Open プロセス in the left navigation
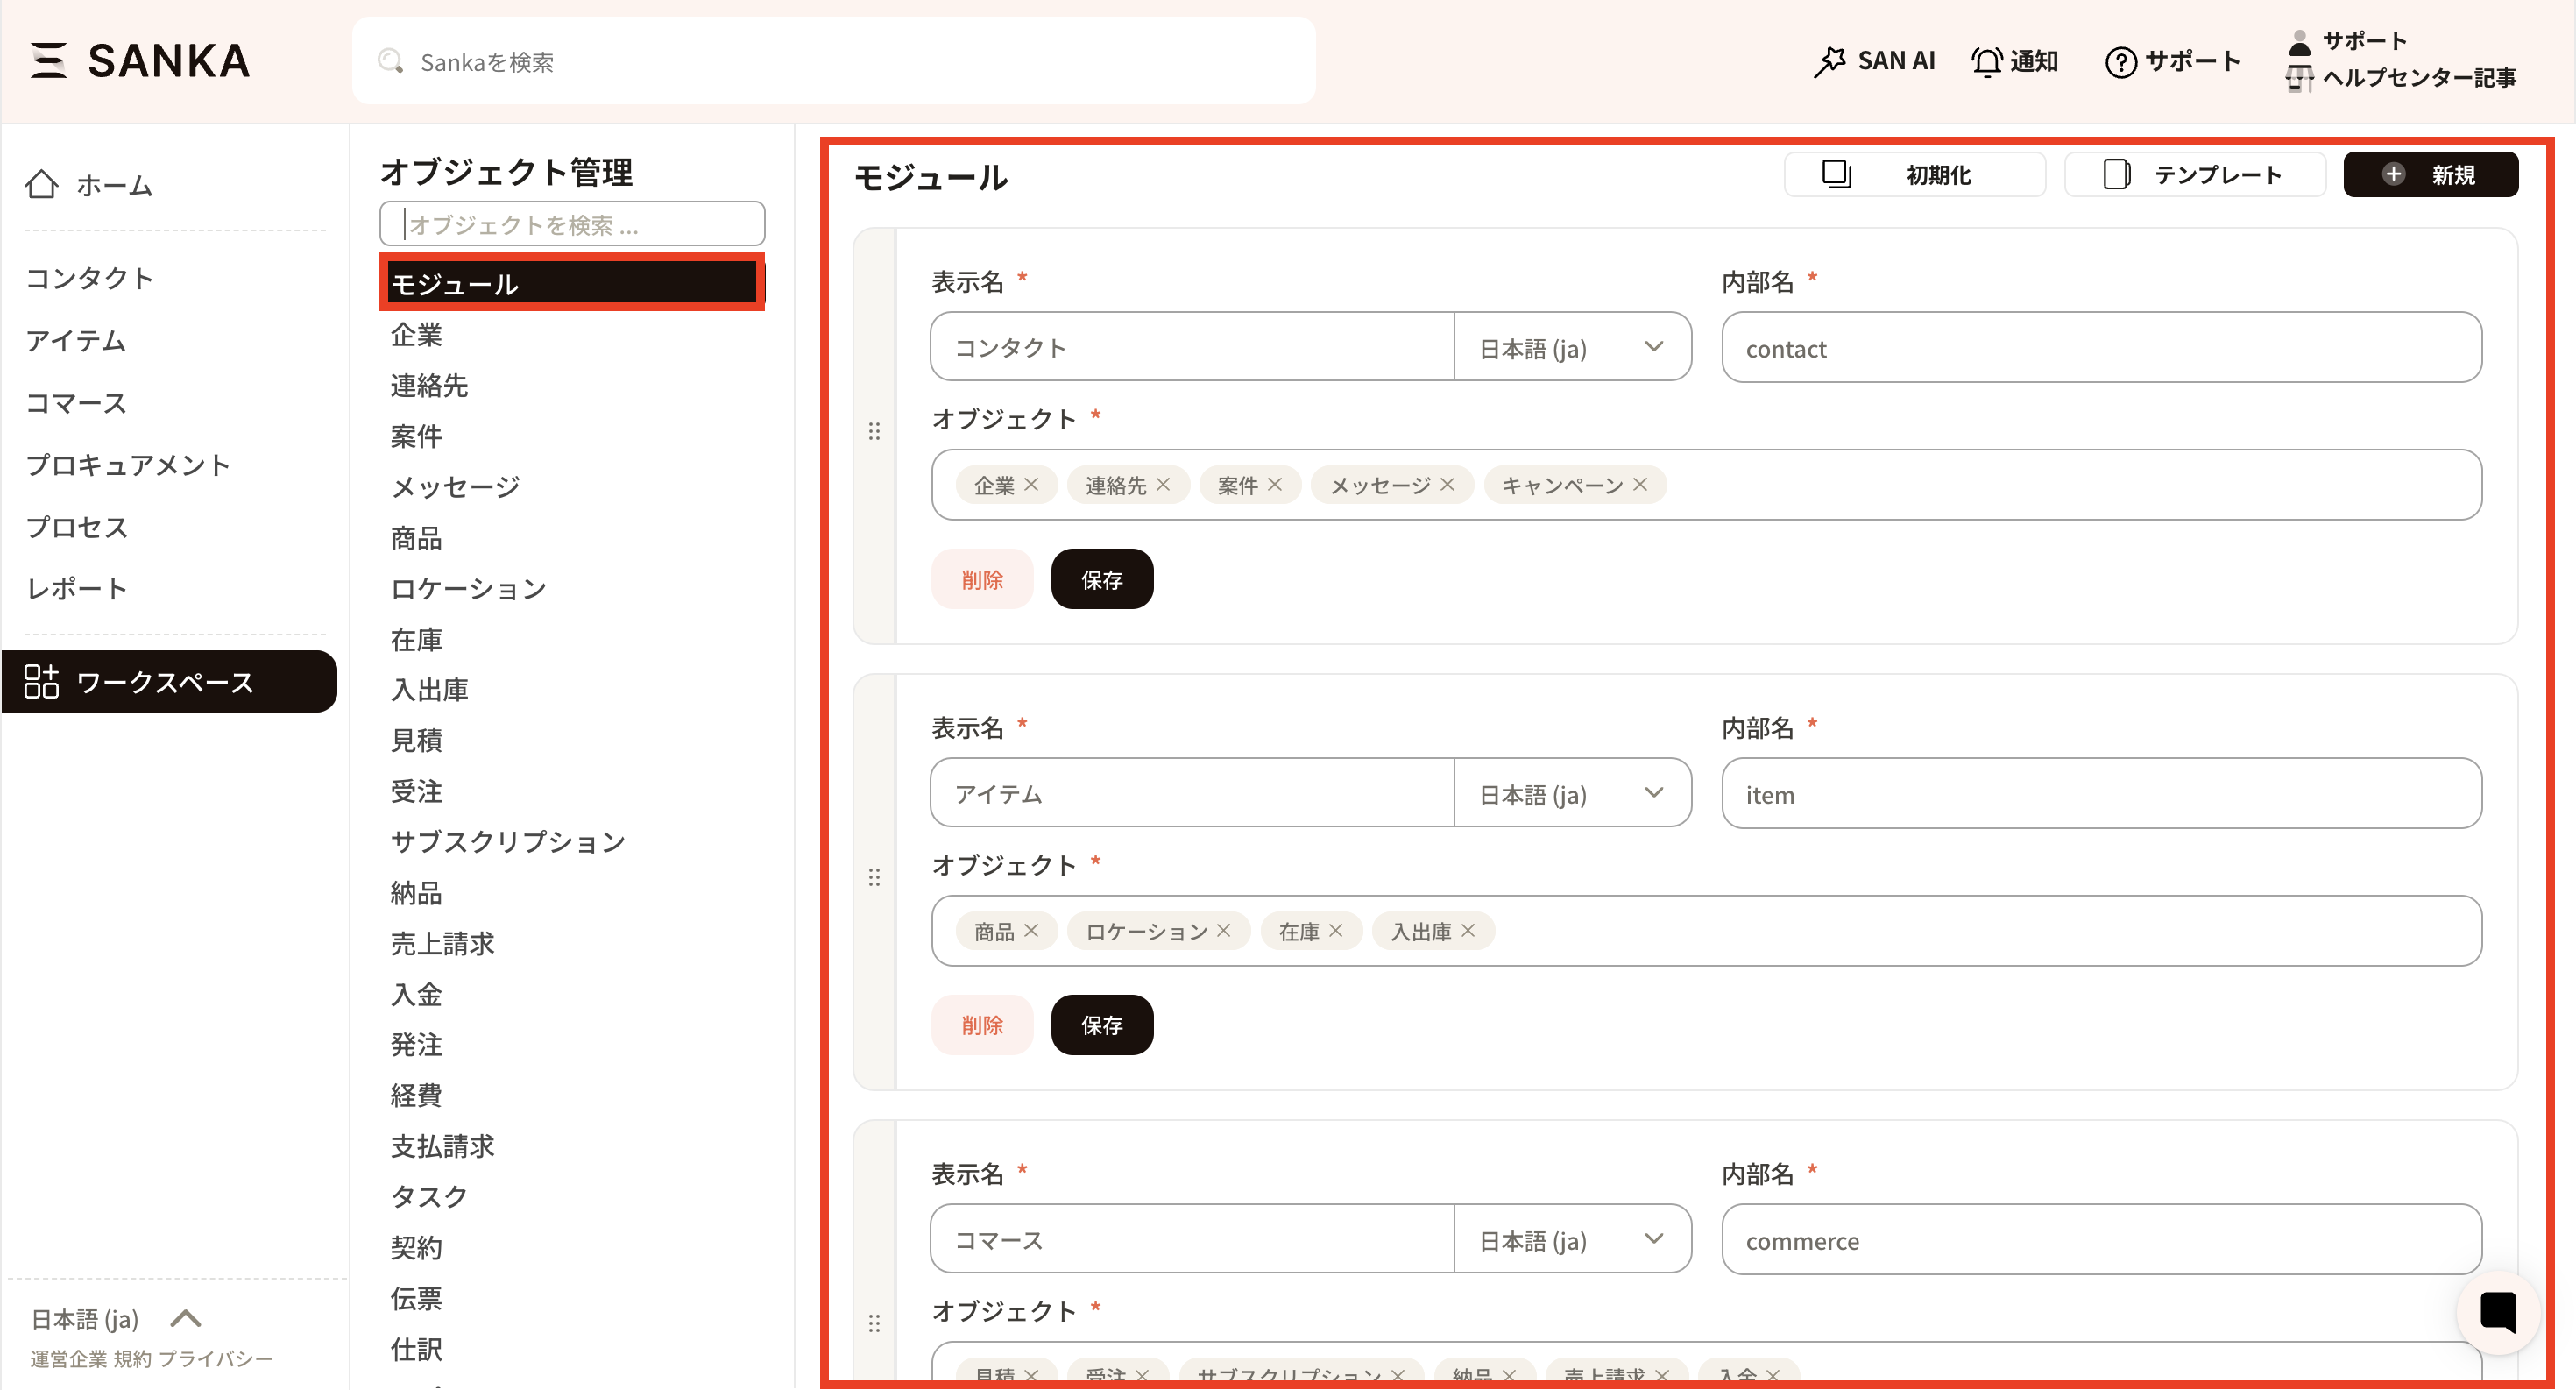Viewport: 2576px width, 1390px height. point(76,527)
